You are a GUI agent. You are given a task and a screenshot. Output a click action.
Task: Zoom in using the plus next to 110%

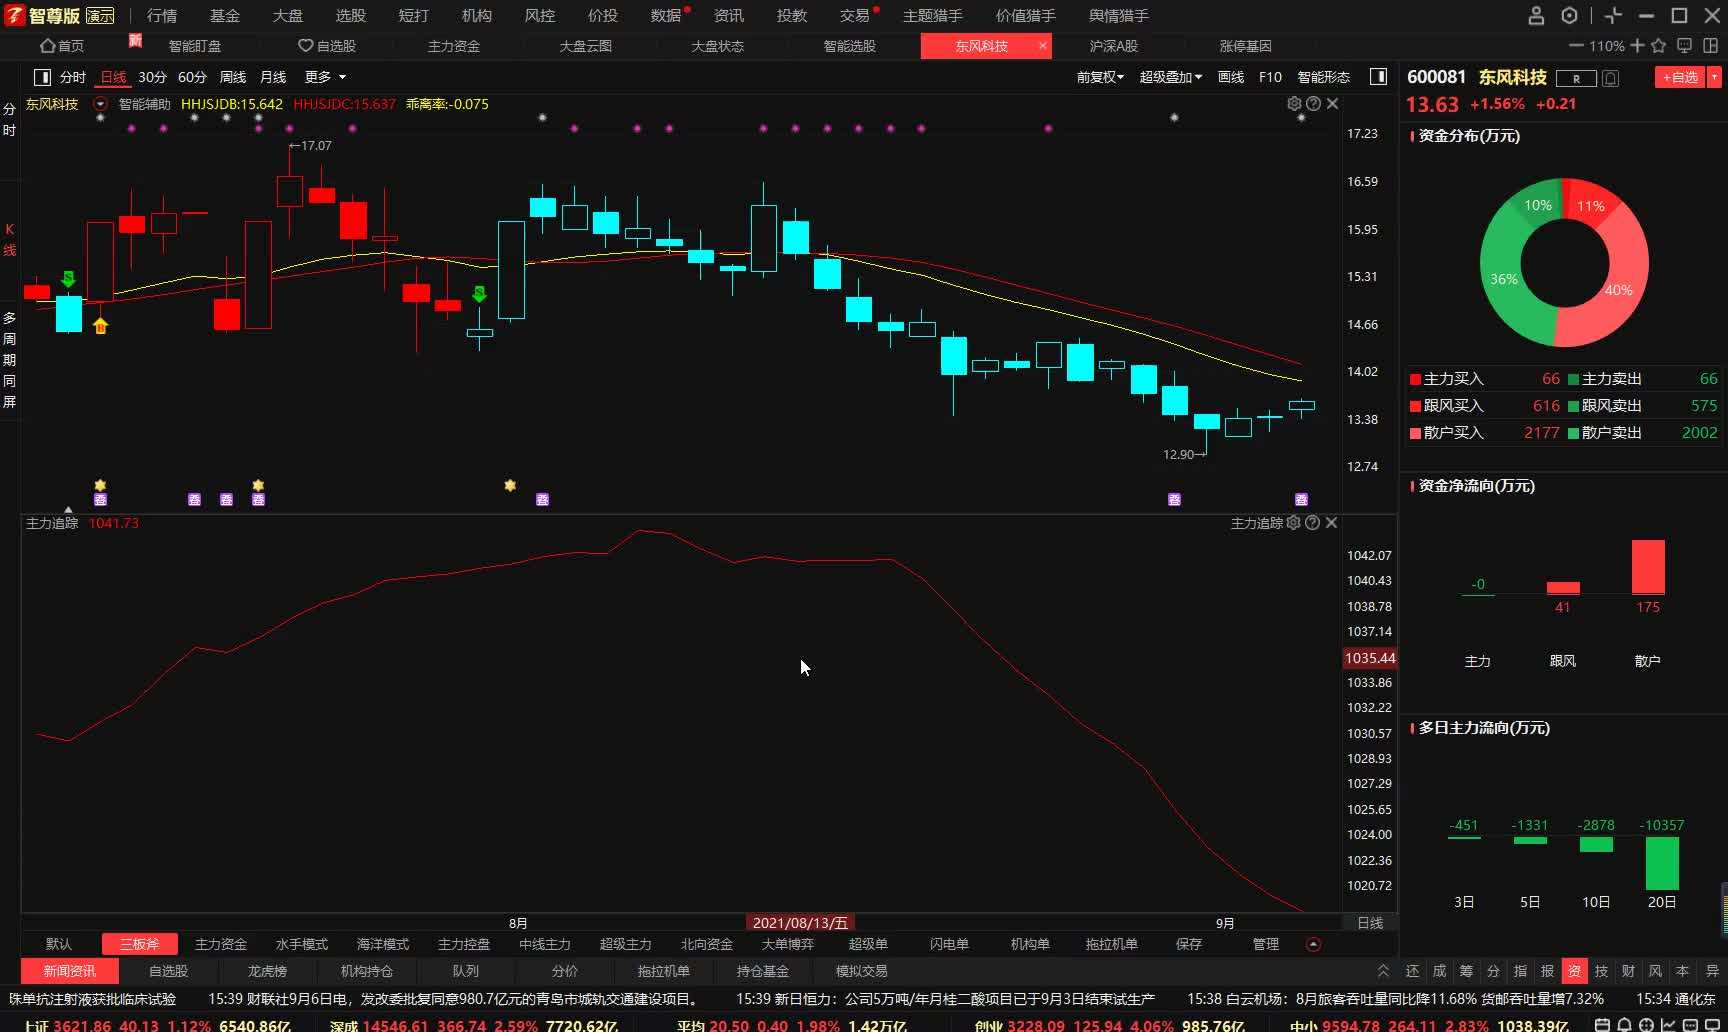coord(1637,46)
